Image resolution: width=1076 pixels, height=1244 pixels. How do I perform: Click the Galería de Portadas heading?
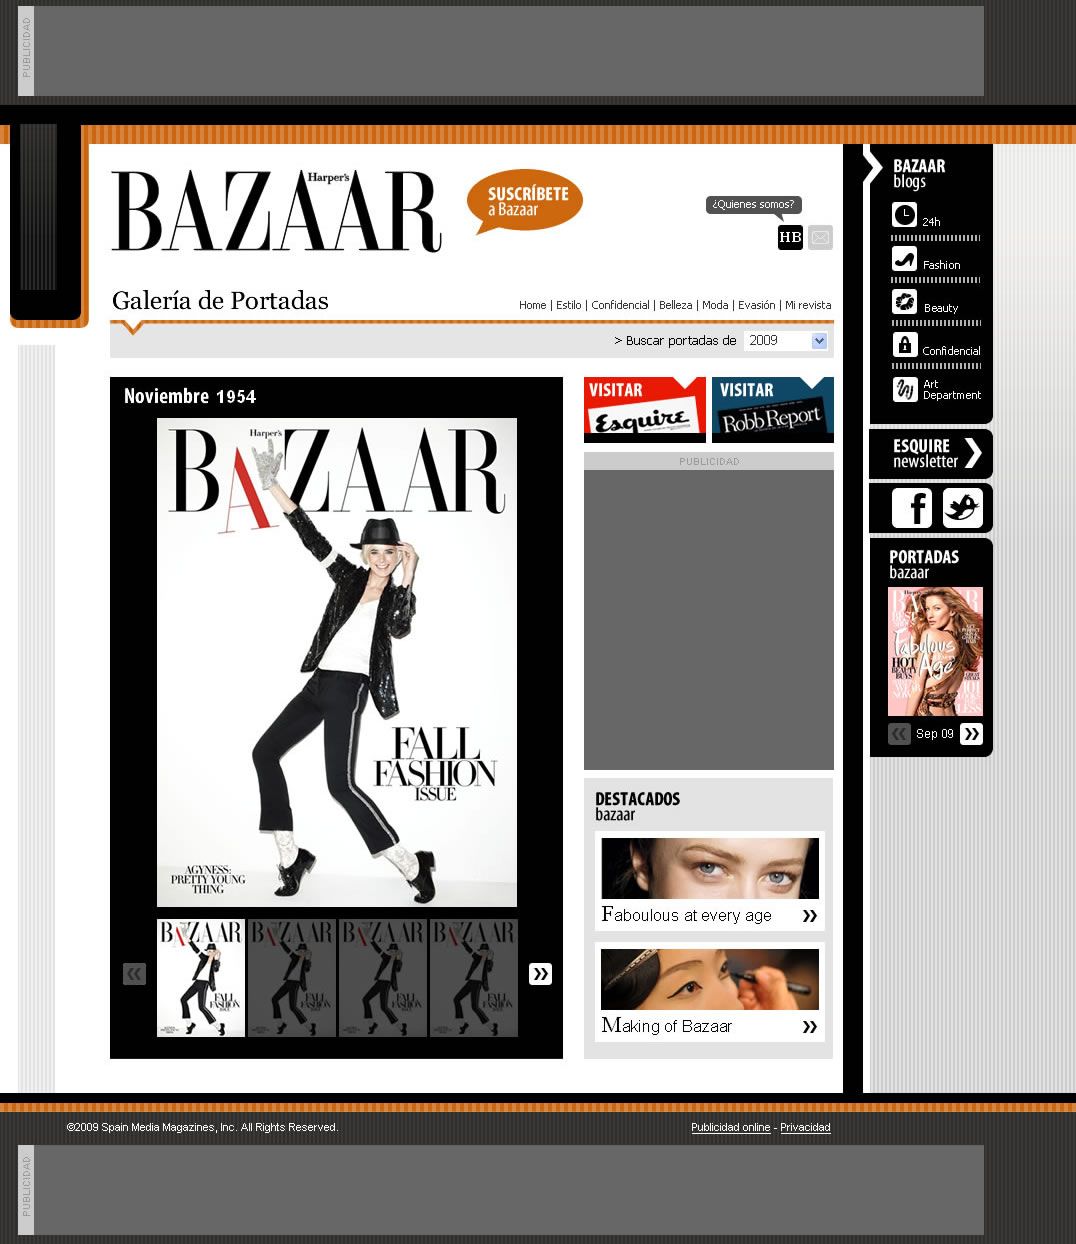pyautogui.click(x=220, y=301)
